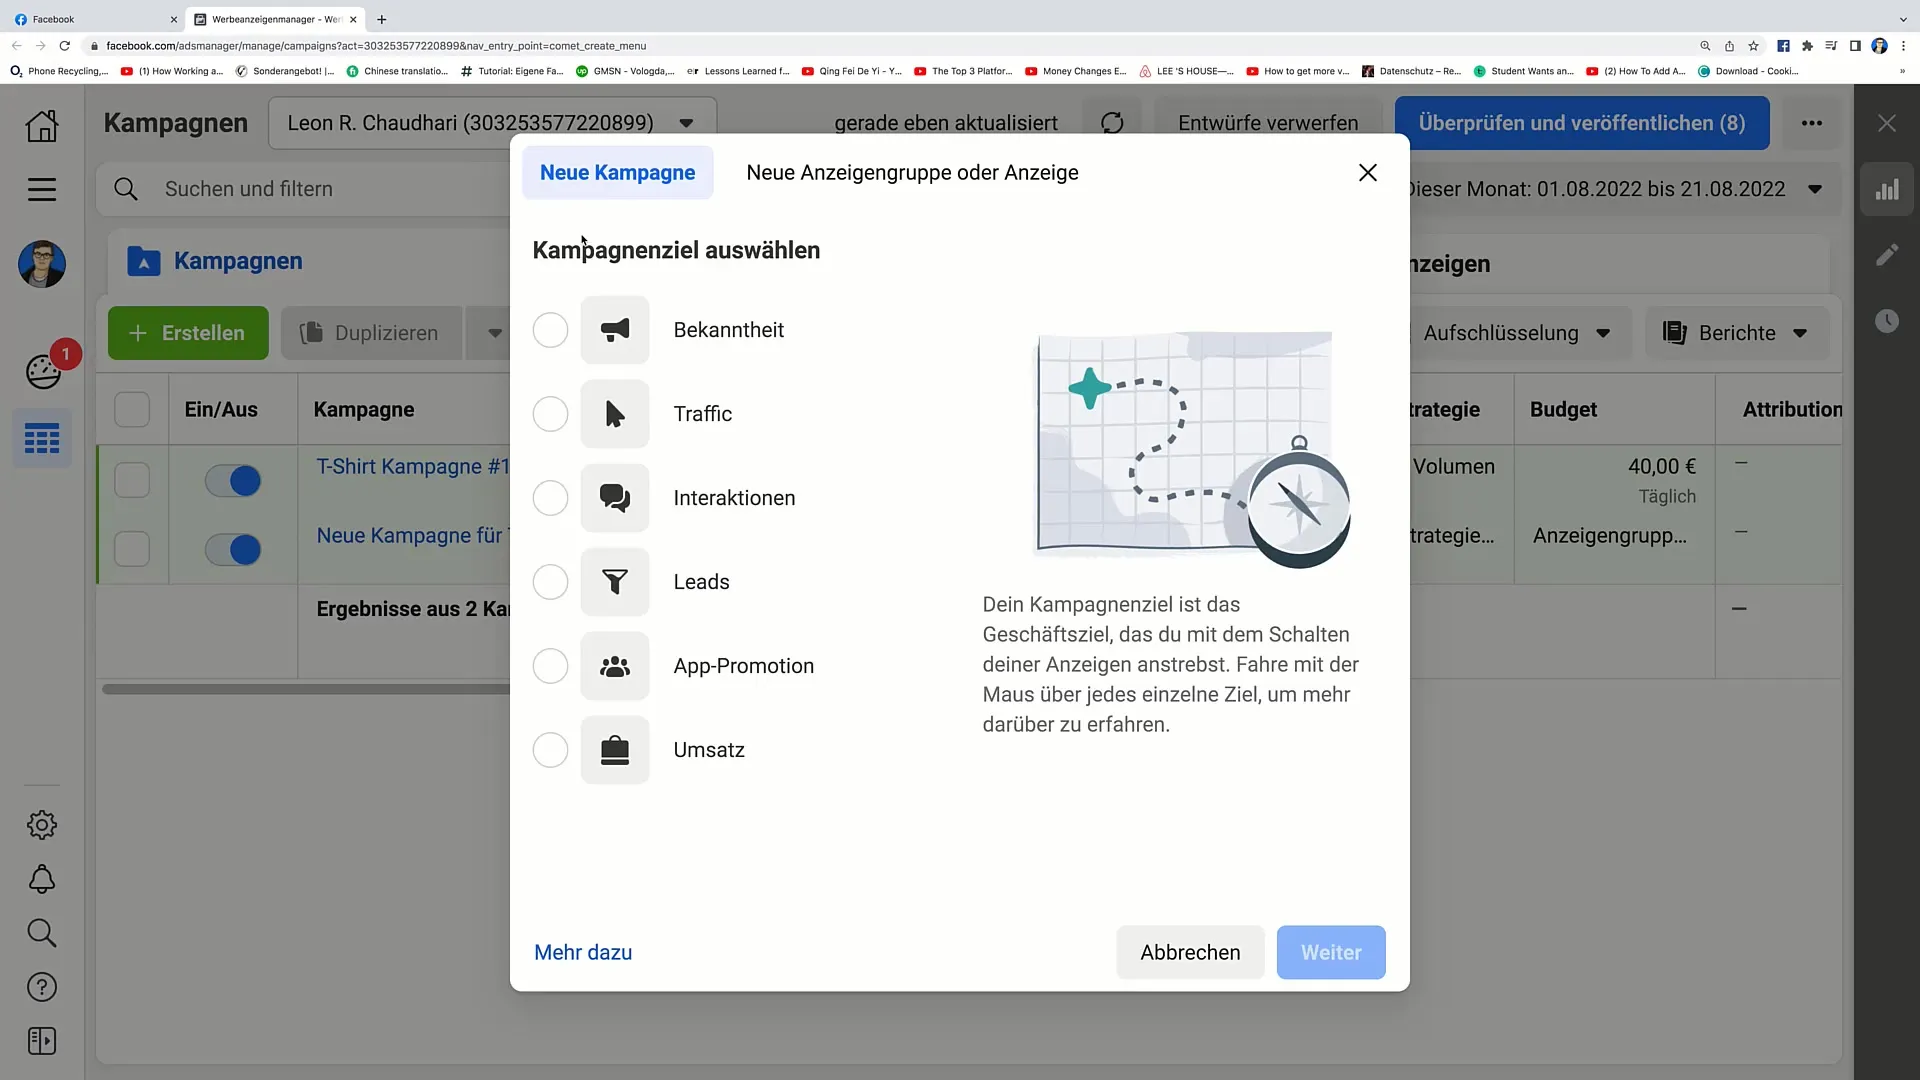The image size is (1920, 1080).
Task: Check the select-all header checkbox
Action: pyautogui.click(x=132, y=410)
